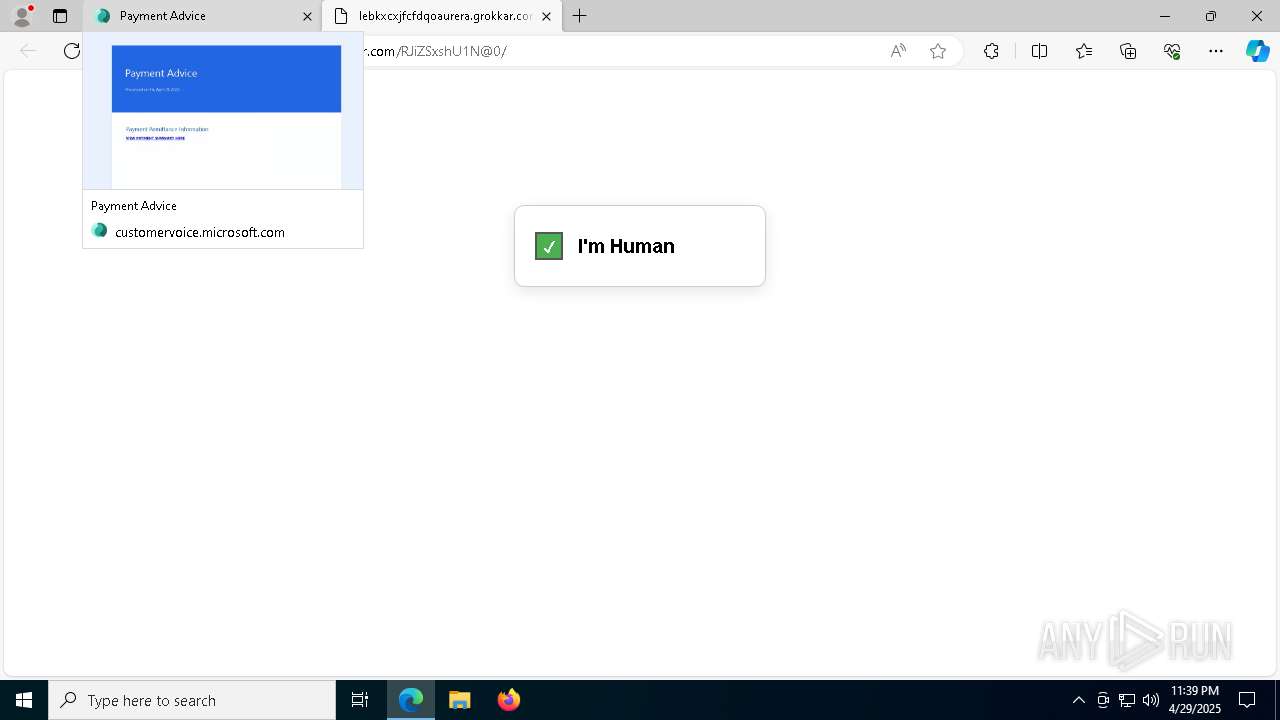The image size is (1280, 720).
Task: Close the Payment Advice tab
Action: [x=307, y=16]
